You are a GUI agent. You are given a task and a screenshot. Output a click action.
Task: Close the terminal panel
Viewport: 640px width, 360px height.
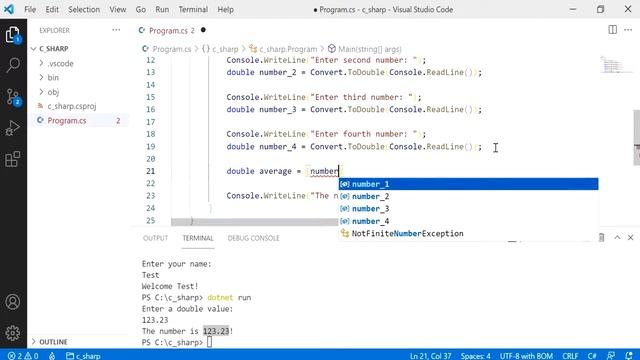631,238
